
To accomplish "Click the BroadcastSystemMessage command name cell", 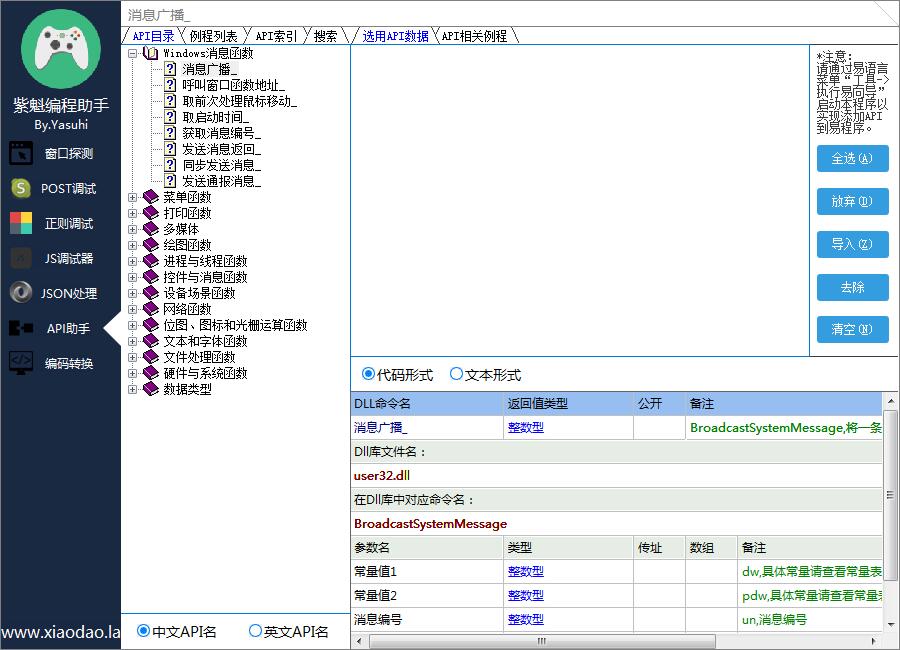I will pyautogui.click(x=616, y=524).
